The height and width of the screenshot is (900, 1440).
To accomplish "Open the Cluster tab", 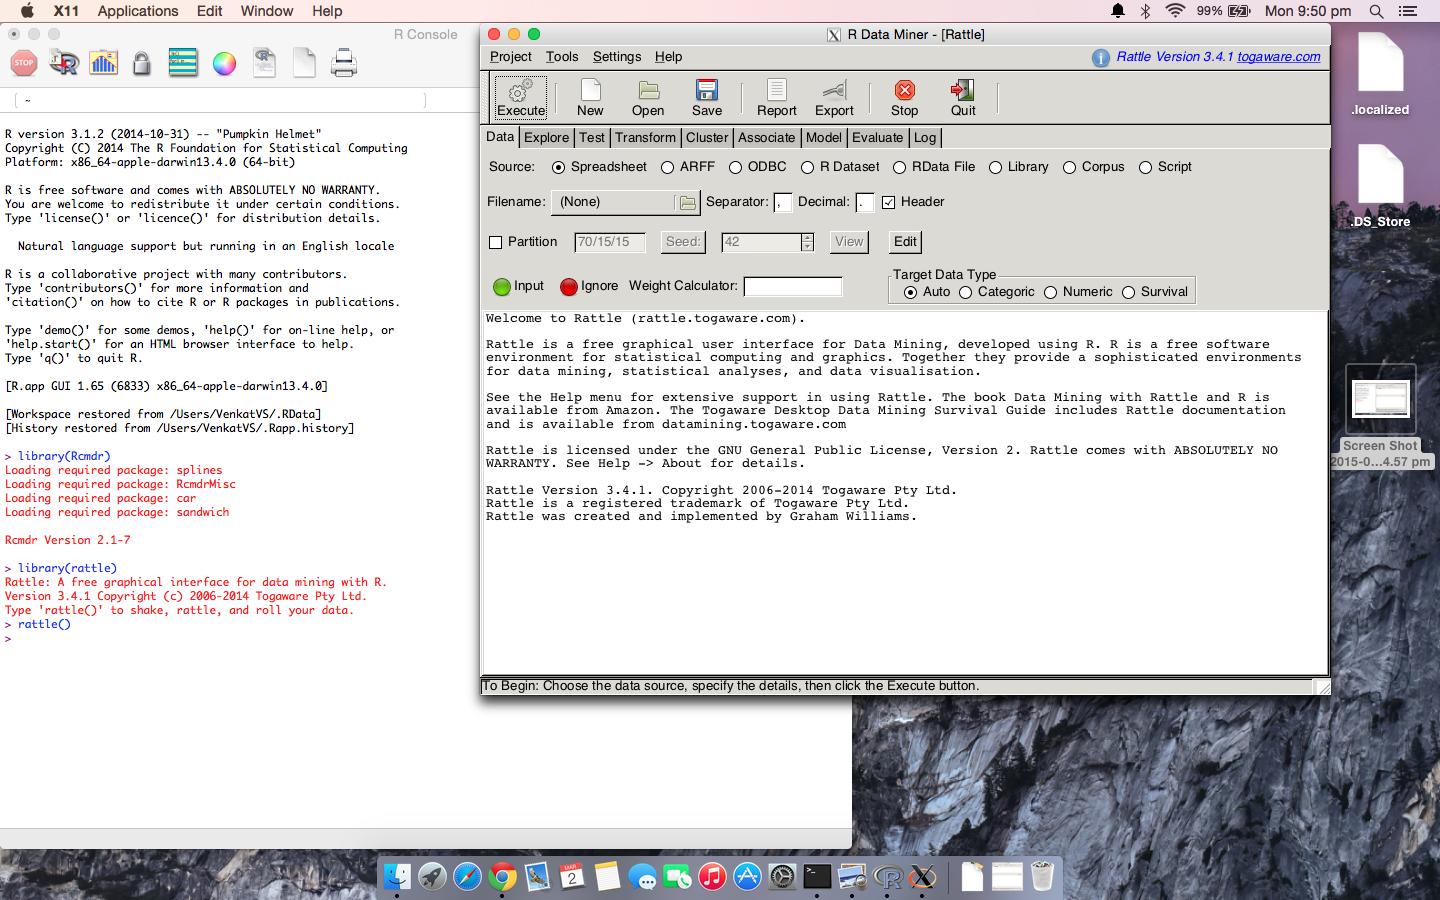I will (707, 138).
